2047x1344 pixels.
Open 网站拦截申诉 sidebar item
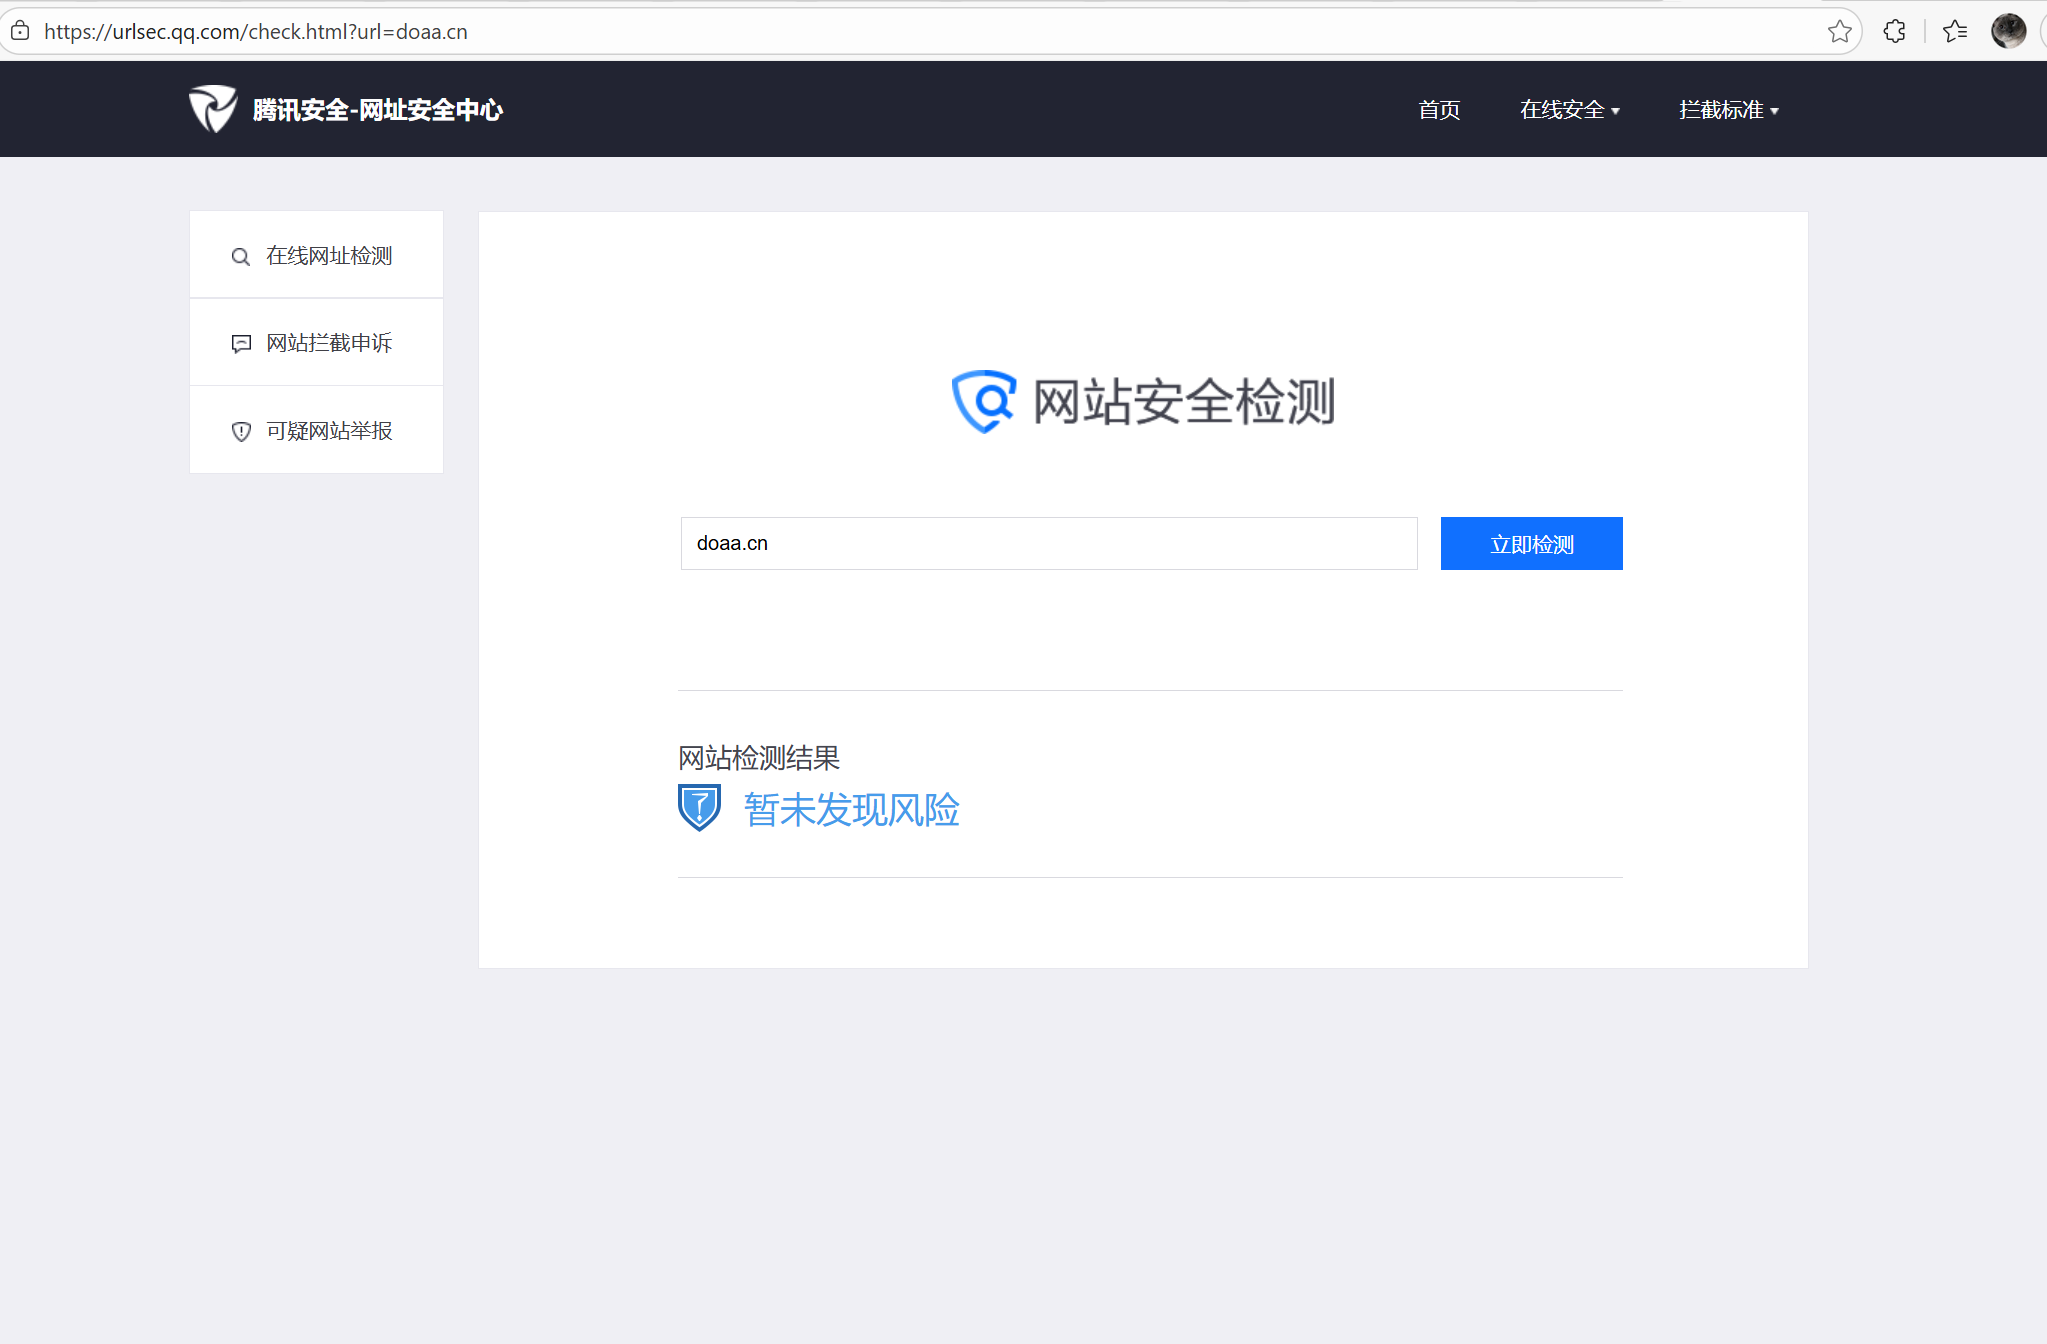coord(329,343)
